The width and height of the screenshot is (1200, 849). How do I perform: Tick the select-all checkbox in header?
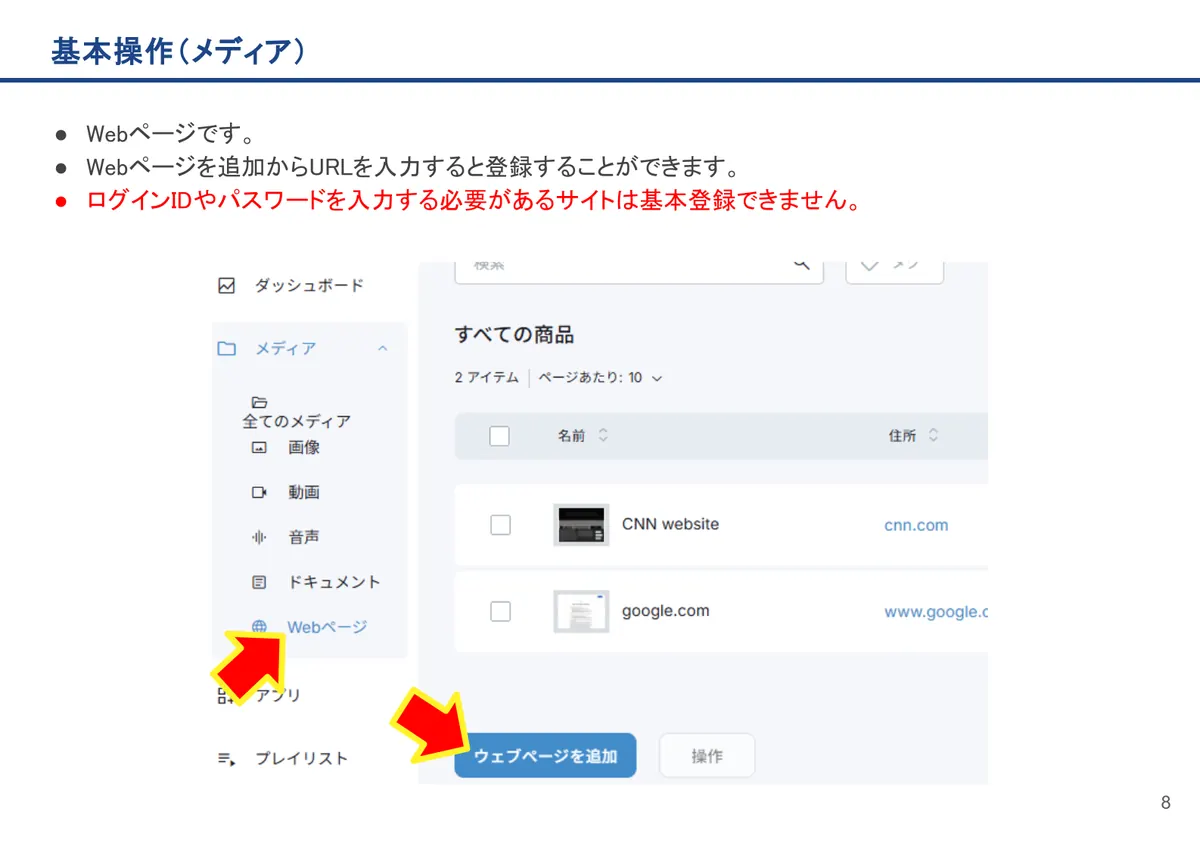[x=499, y=436]
